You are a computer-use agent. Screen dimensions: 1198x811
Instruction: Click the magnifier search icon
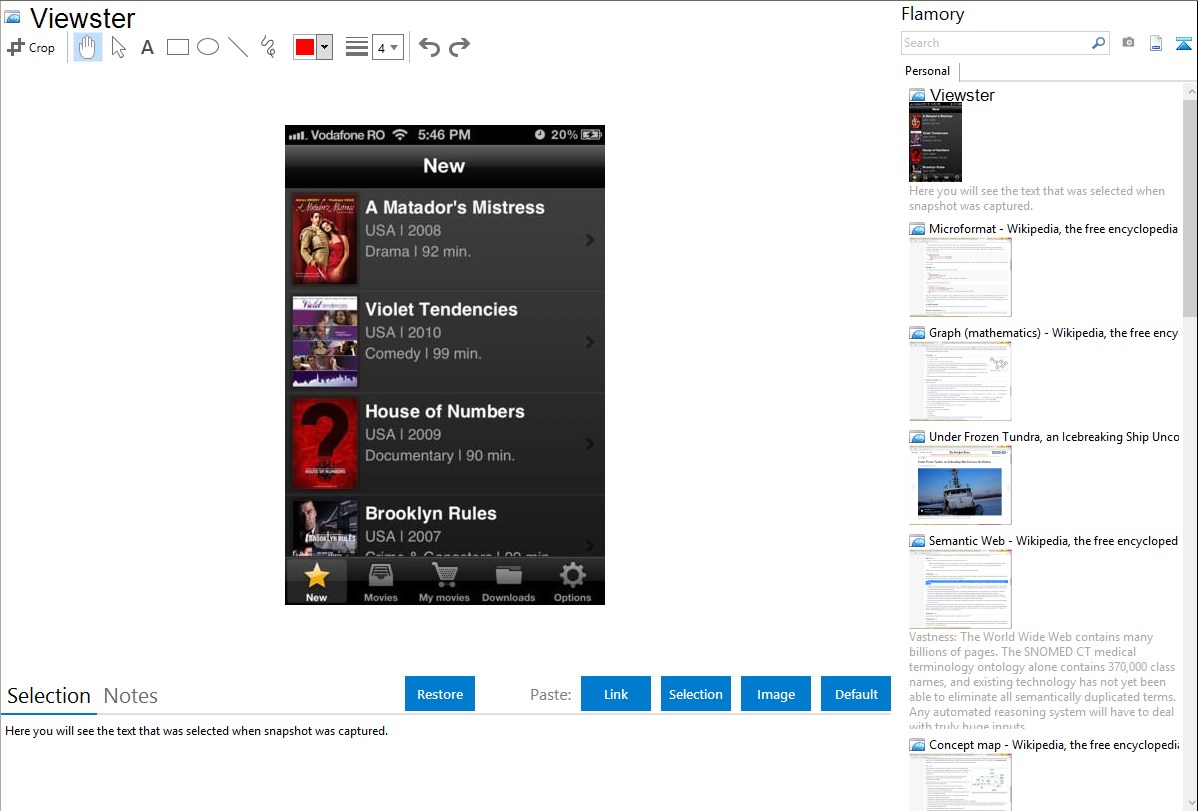(1098, 43)
